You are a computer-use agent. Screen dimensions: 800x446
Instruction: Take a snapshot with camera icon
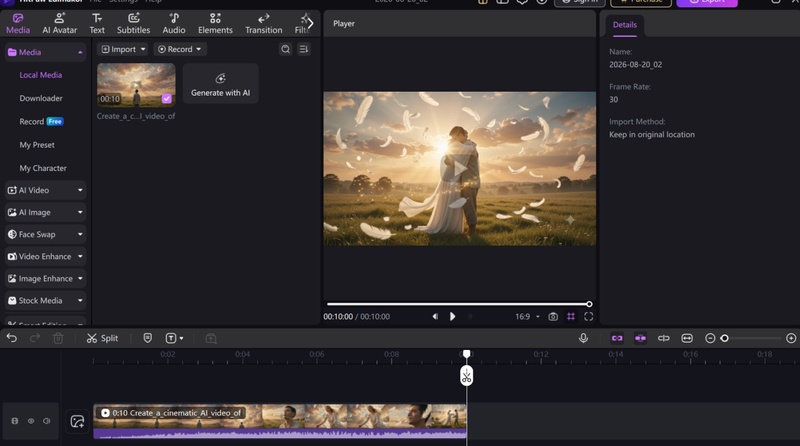pyautogui.click(x=553, y=316)
